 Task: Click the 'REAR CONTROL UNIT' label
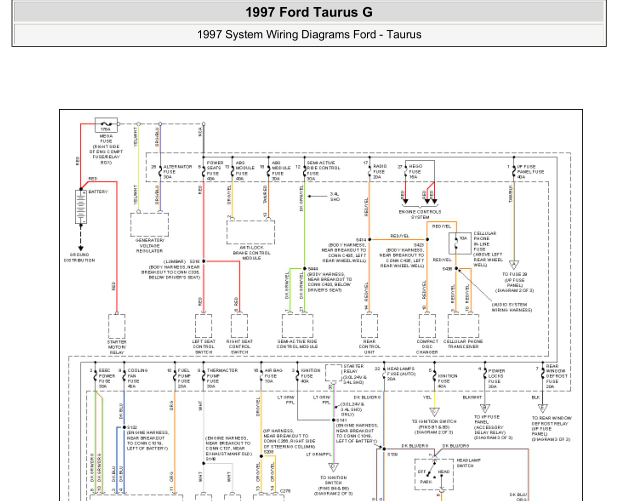point(369,347)
